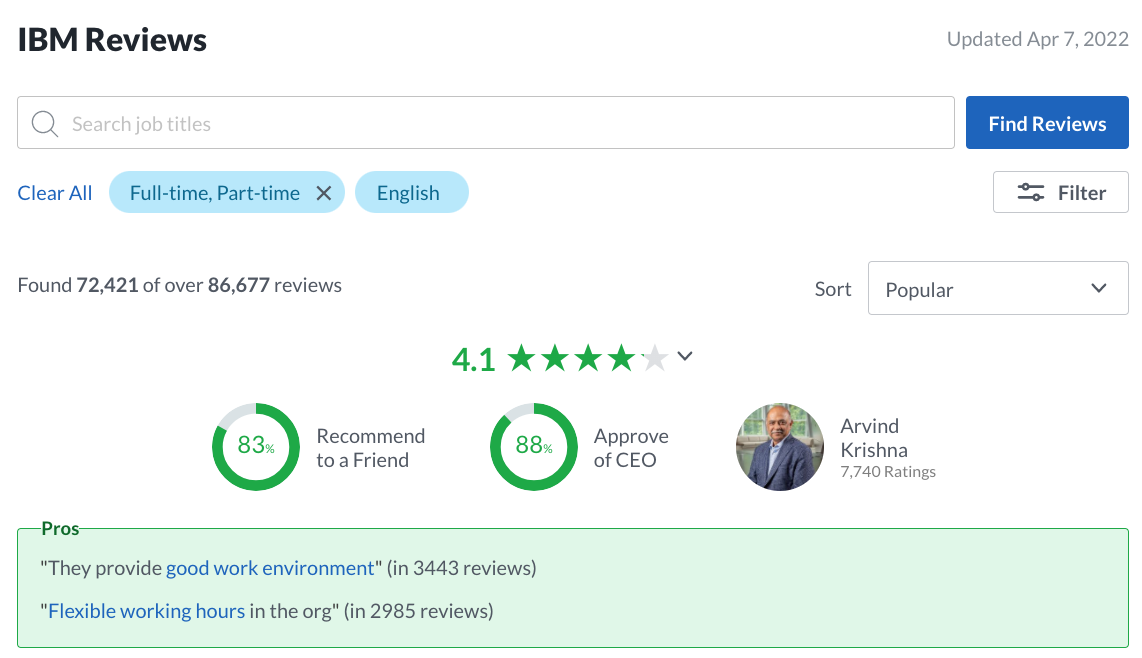
Task: Click the Sort label text
Action: [832, 289]
